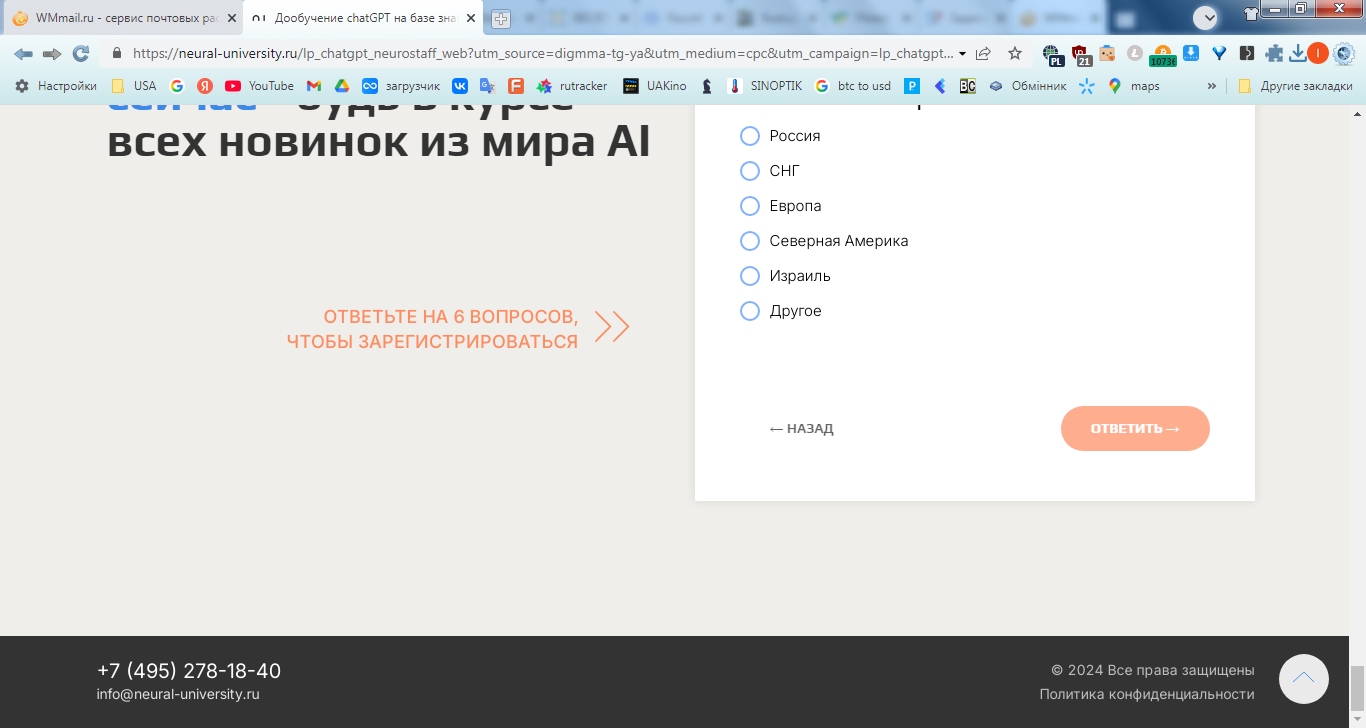Show browser downloads

[1298, 53]
